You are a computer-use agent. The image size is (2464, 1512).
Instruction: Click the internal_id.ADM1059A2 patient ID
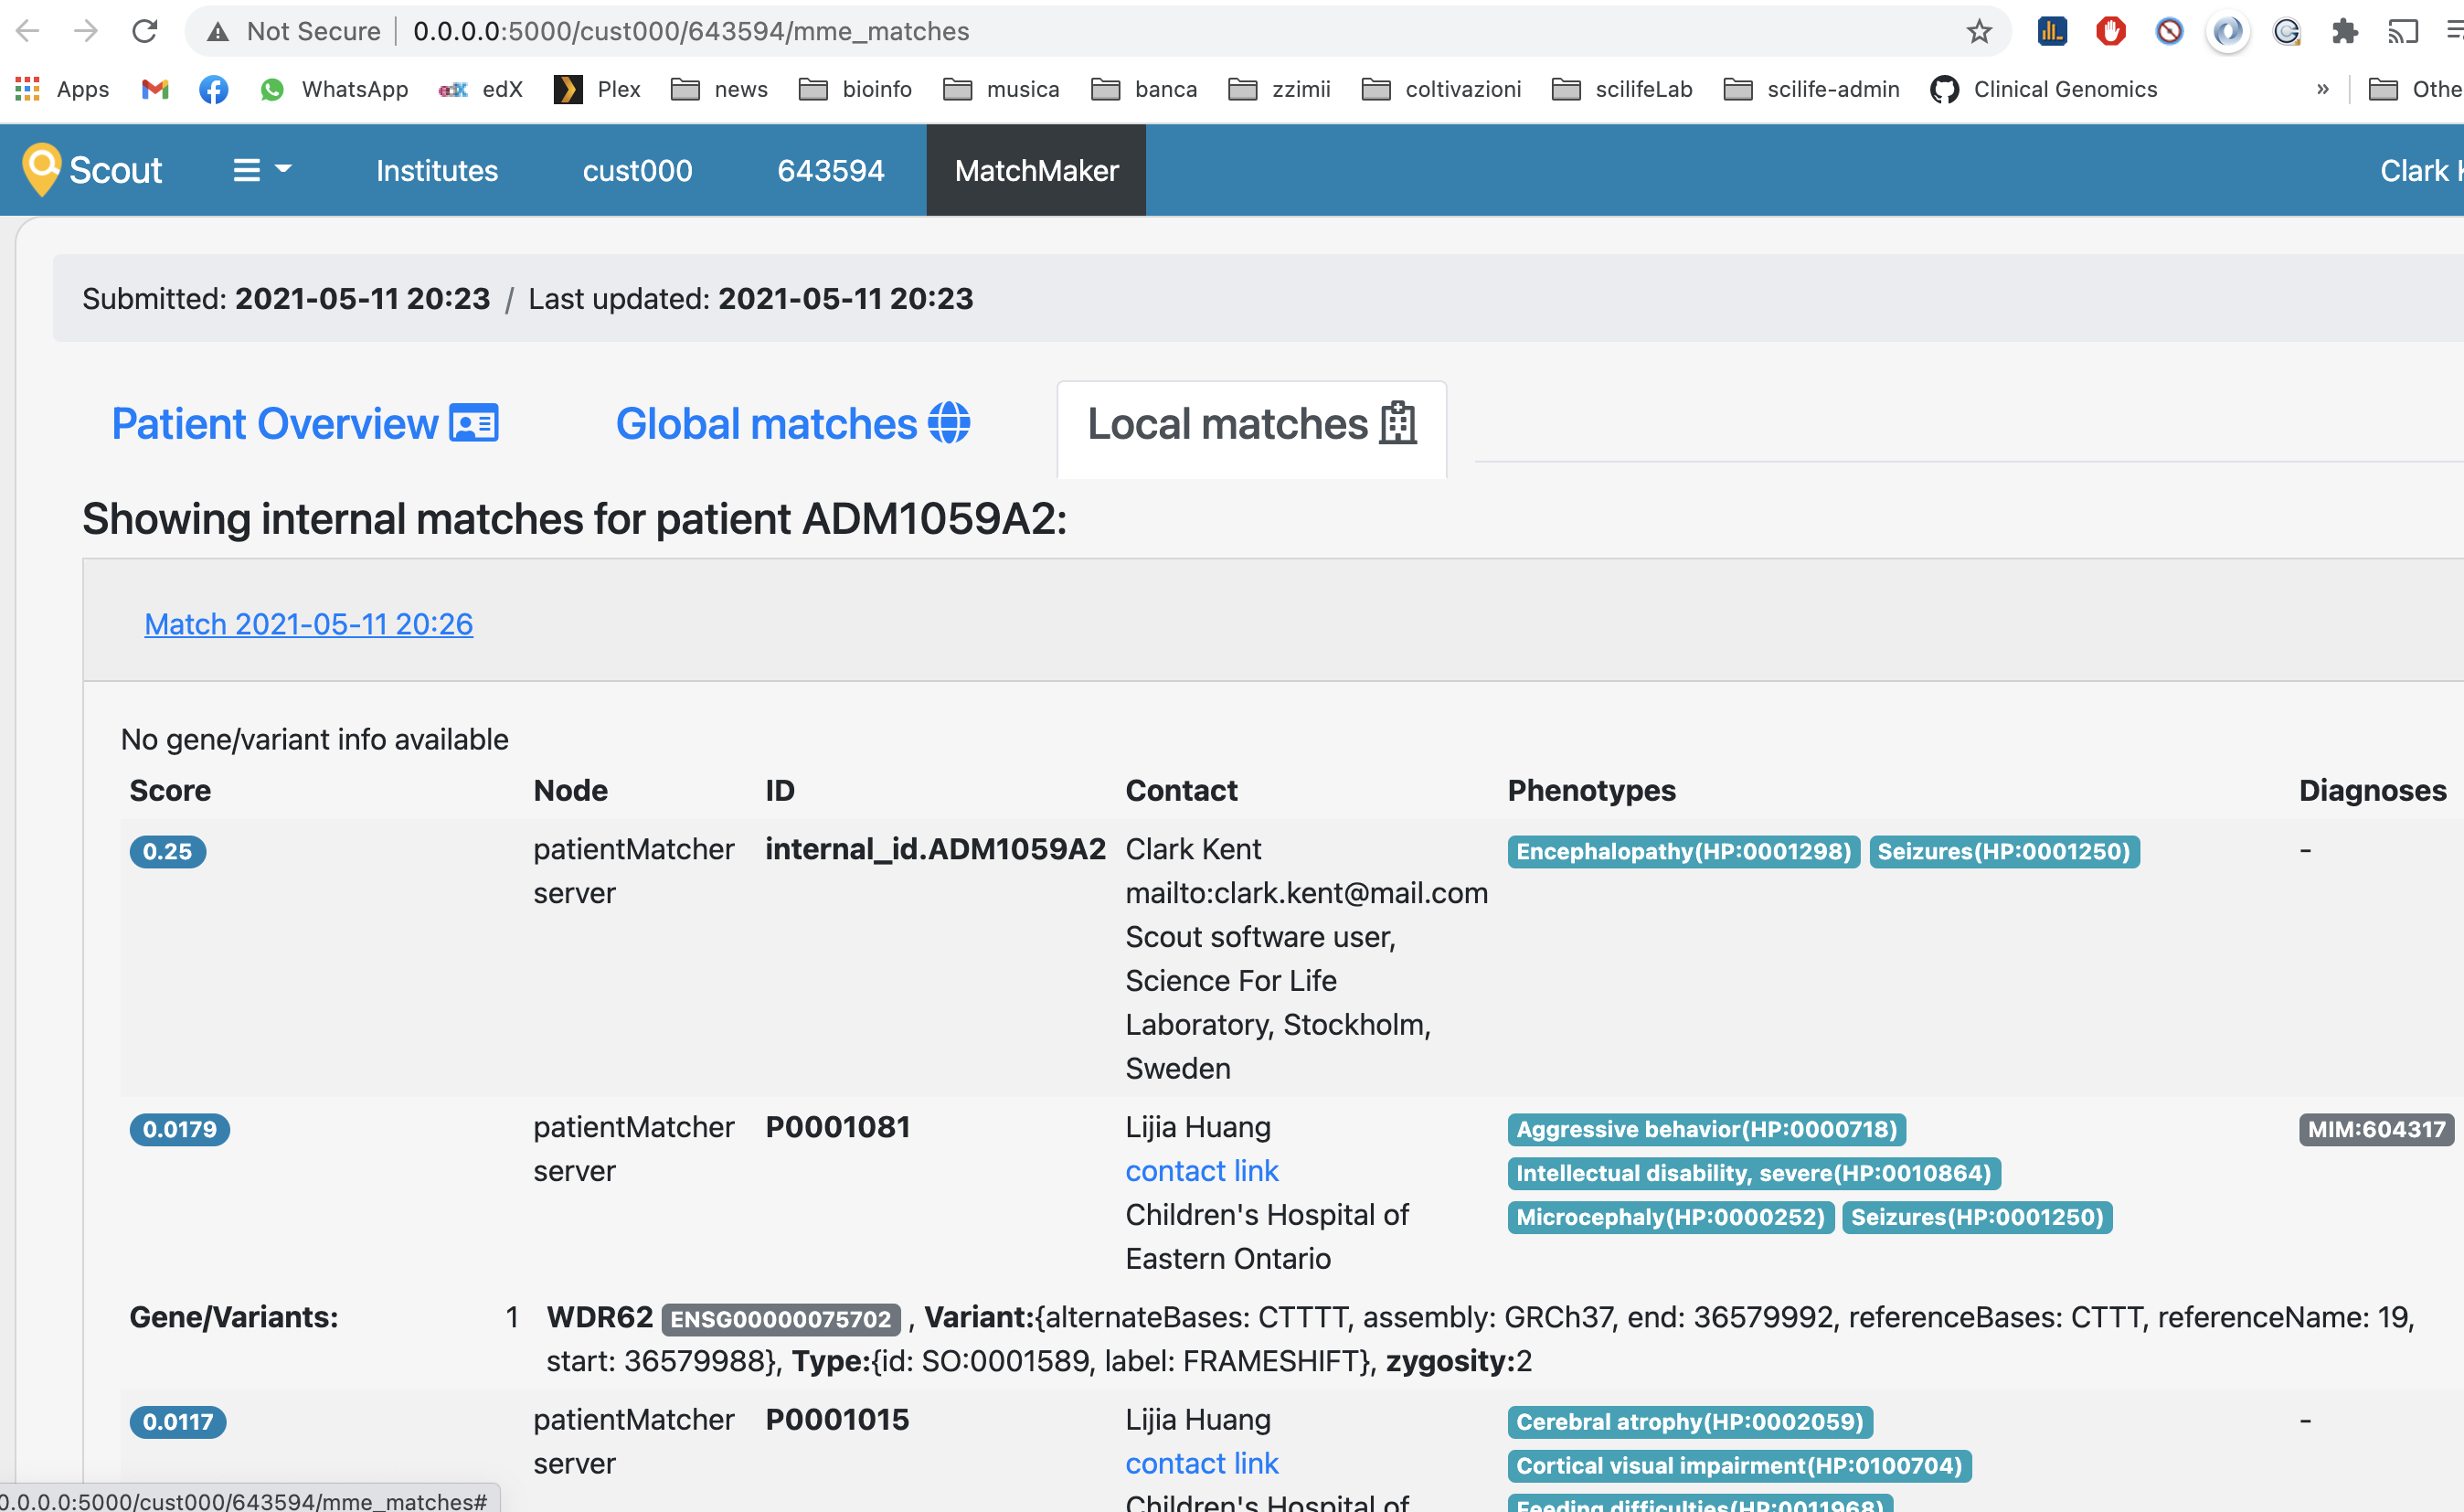935,849
